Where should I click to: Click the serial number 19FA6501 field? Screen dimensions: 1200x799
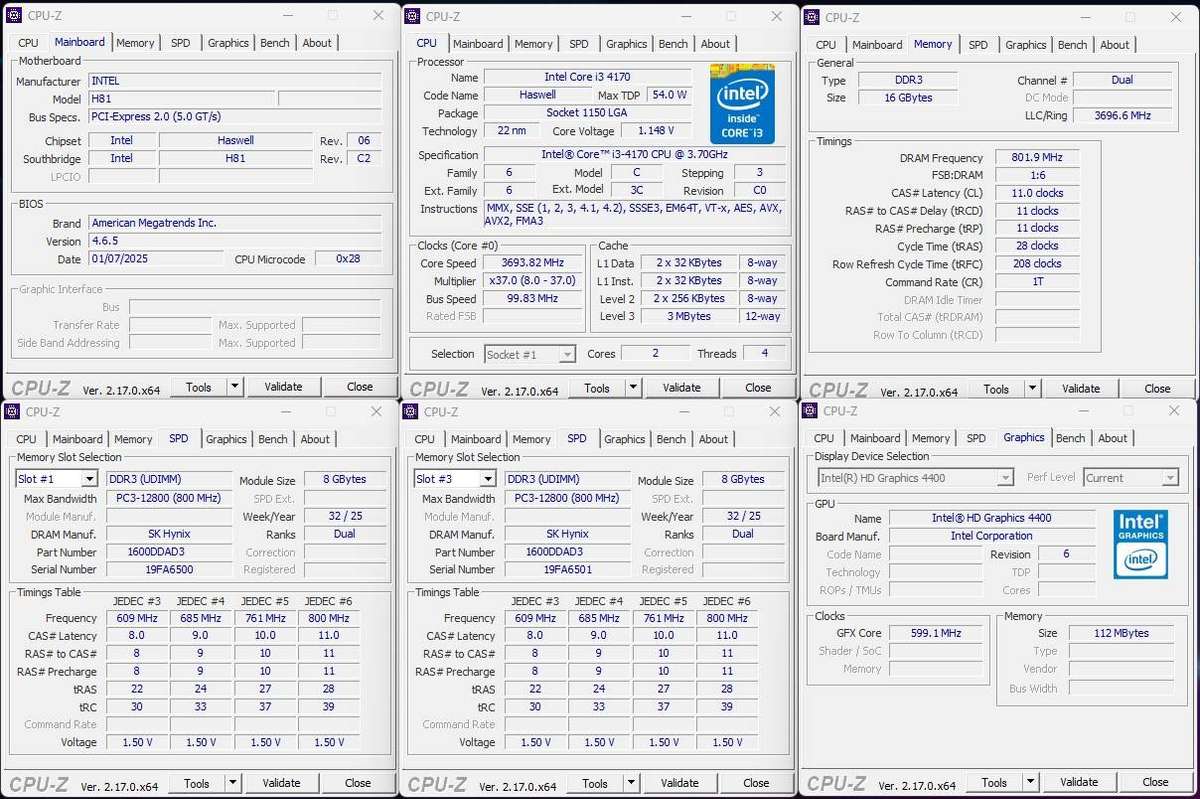[567, 569]
